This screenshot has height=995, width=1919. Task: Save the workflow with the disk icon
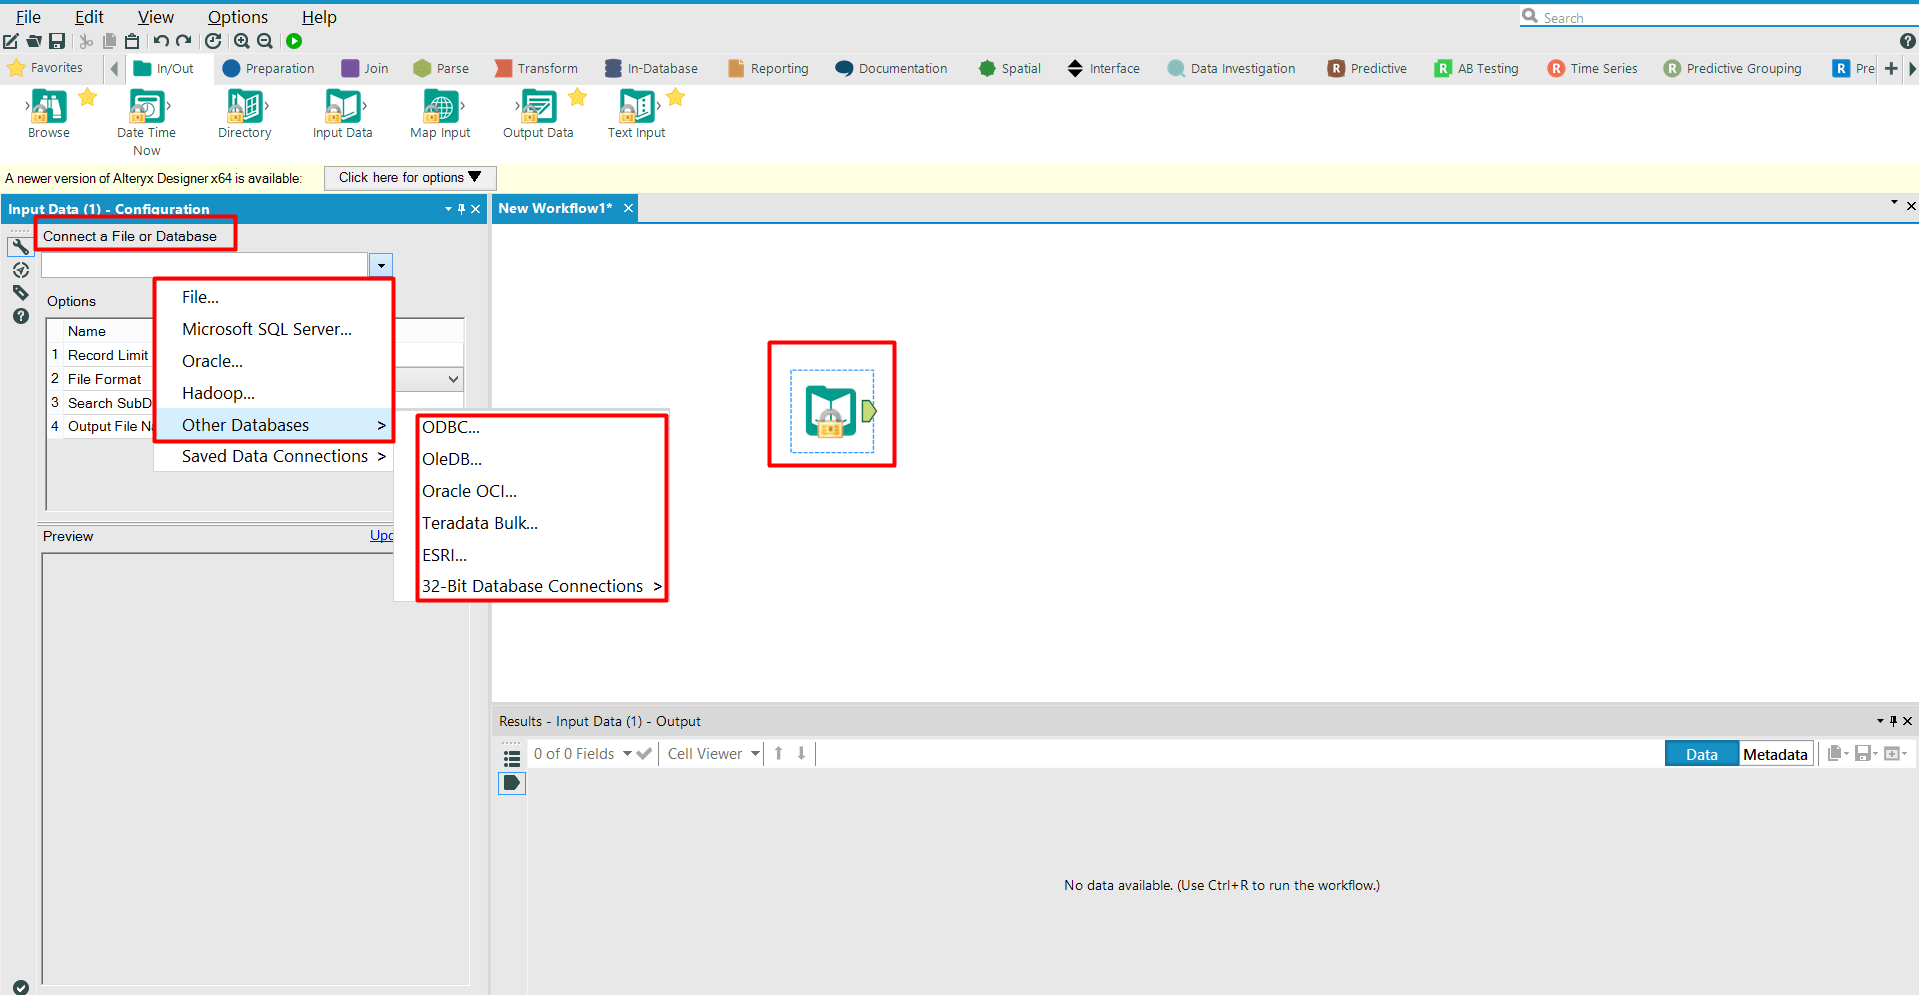[57, 41]
